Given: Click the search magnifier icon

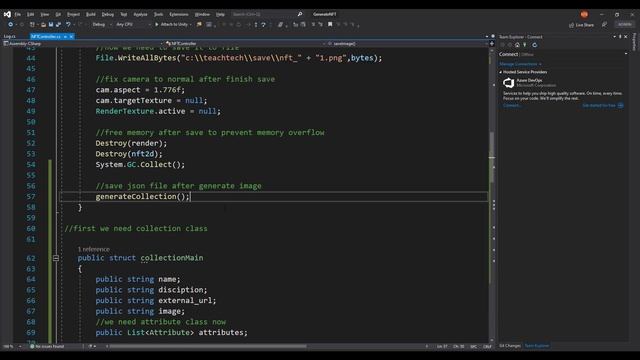Looking at the screenshot, I should coord(300,14).
